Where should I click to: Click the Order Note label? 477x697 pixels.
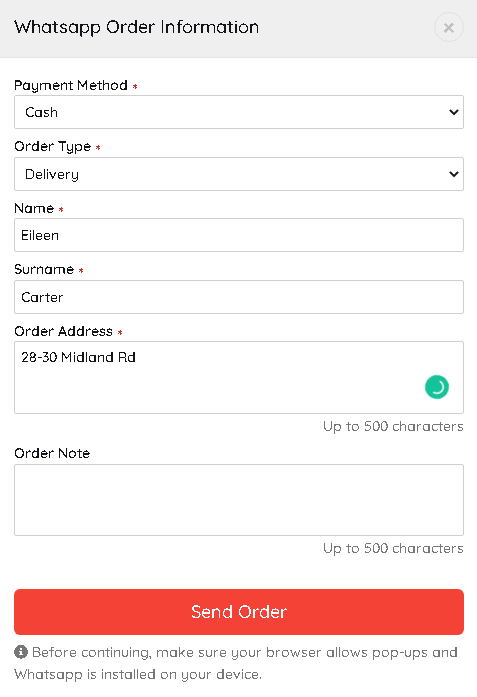(52, 453)
